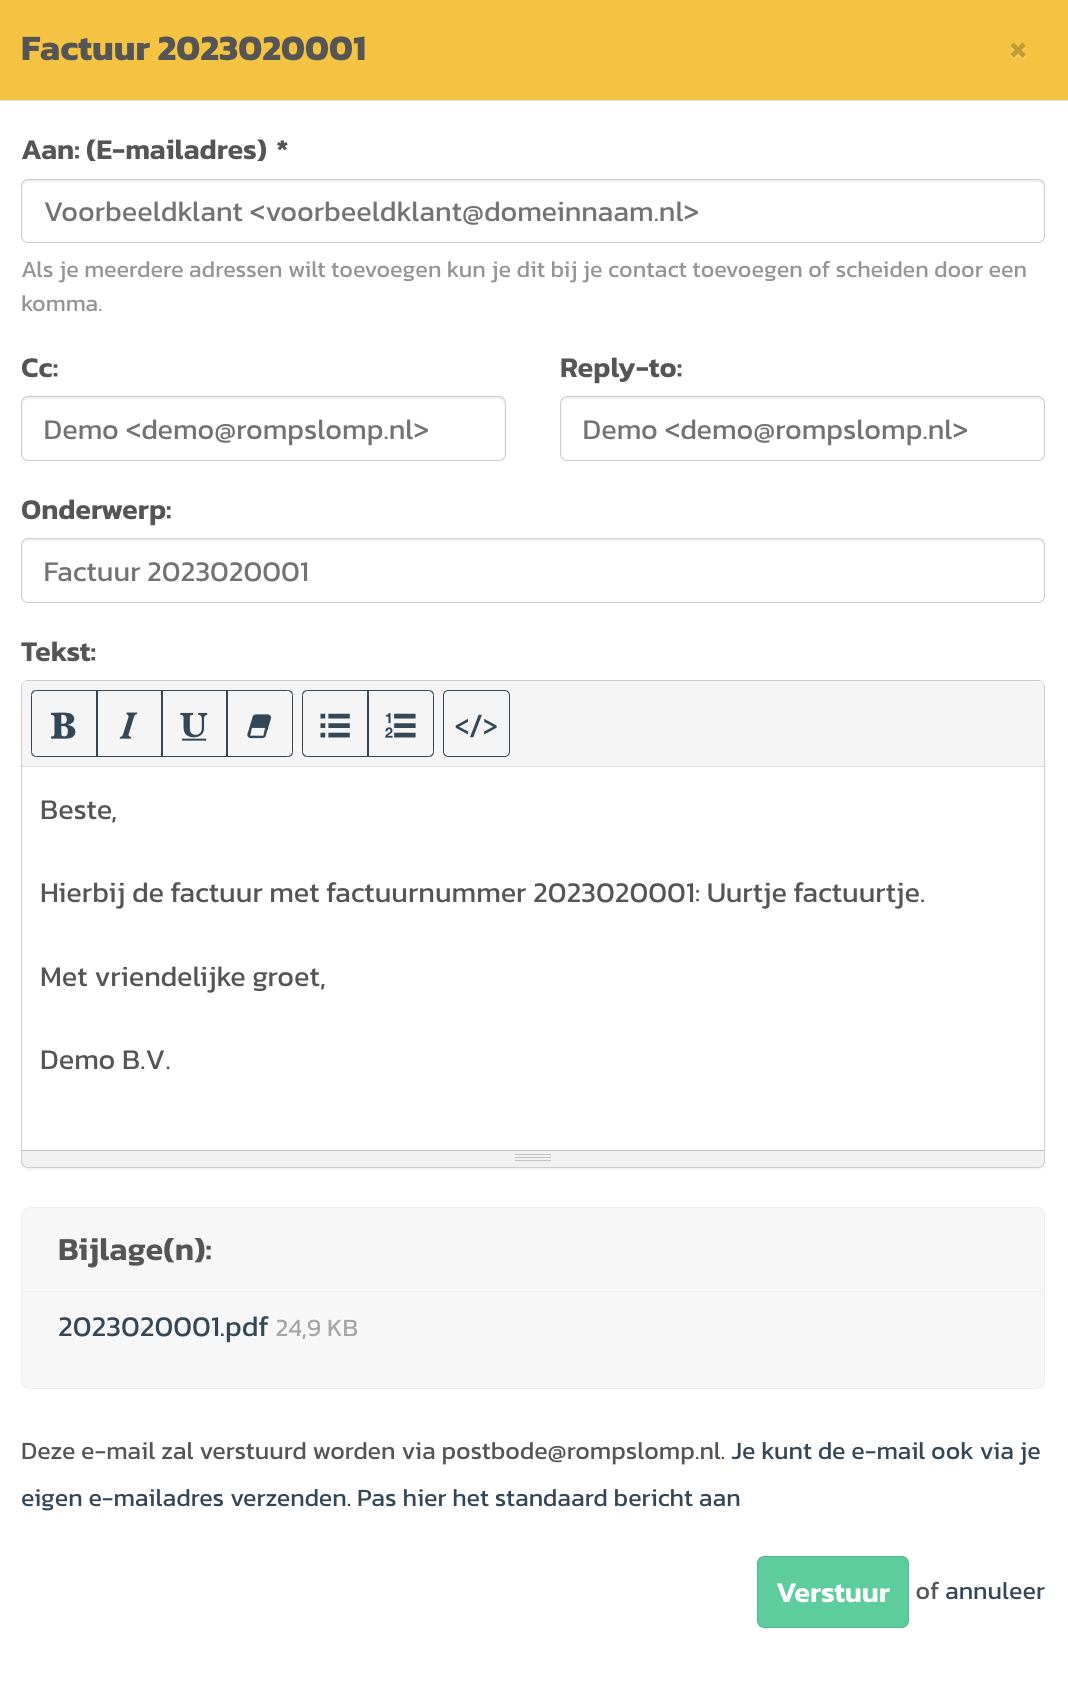This screenshot has height=1686, width=1068.
Task: Insert a bulleted list
Action: coord(334,724)
